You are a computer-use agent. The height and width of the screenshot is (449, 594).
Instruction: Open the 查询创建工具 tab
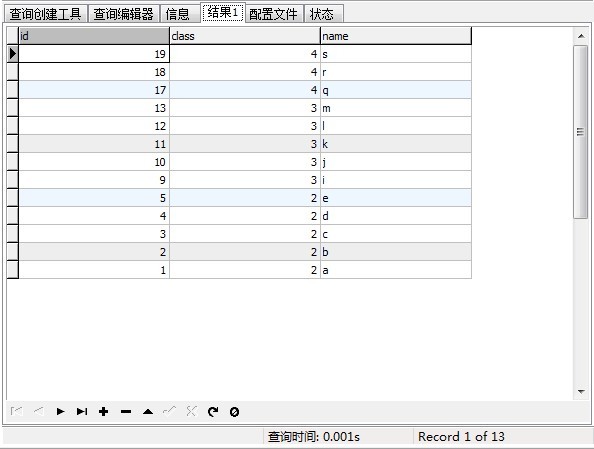[45, 14]
